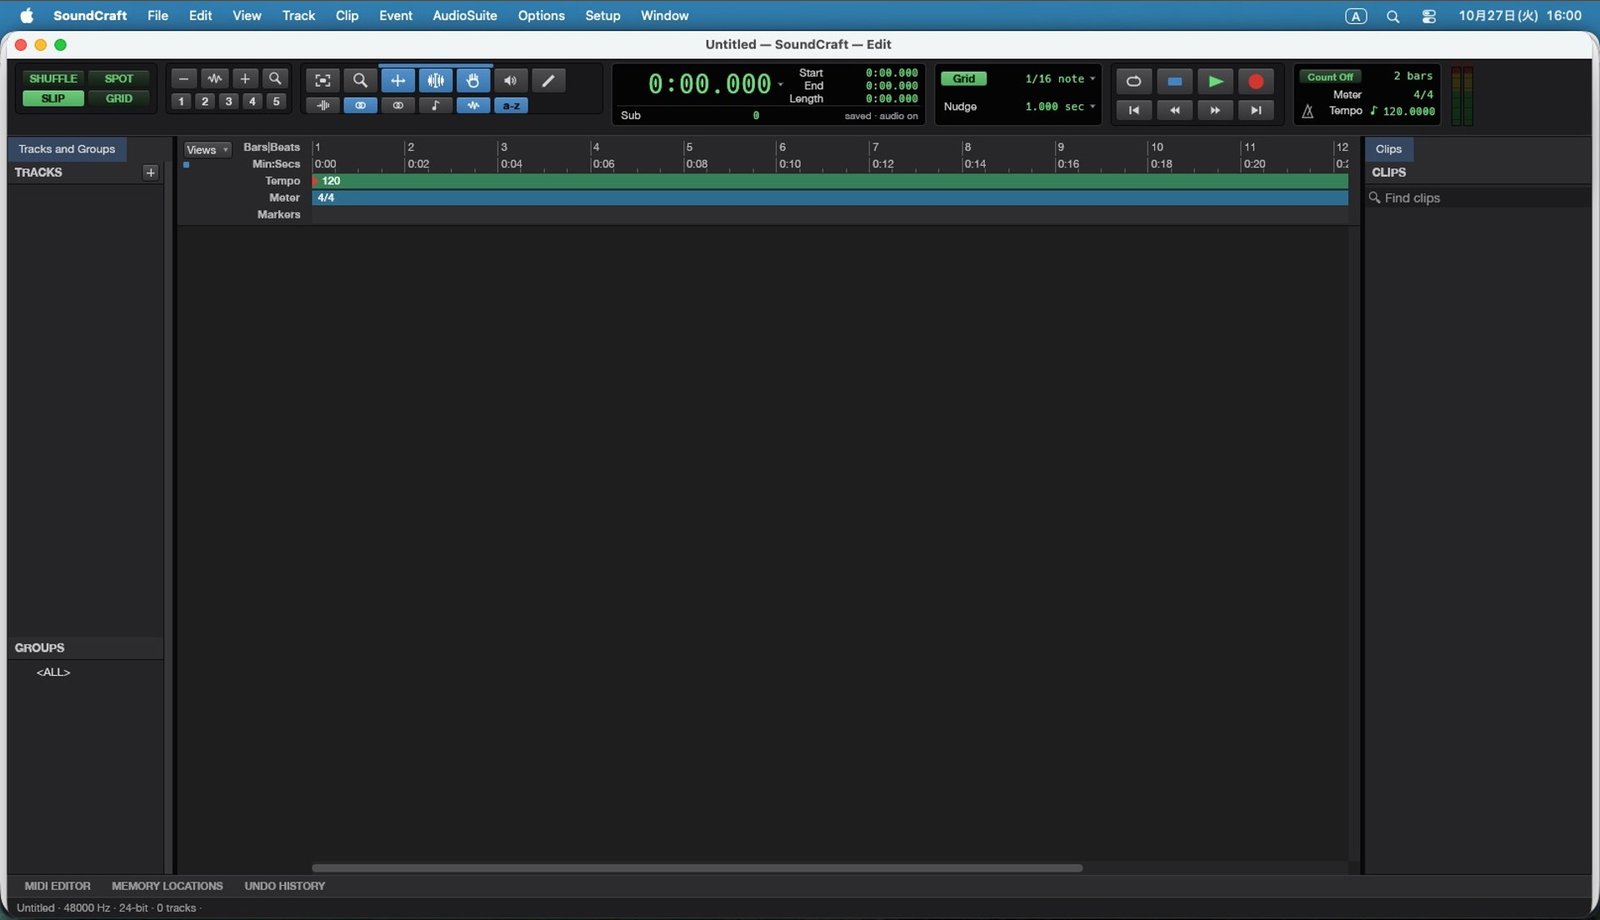Click the Zoom Toggle frame icon
Image resolution: width=1600 pixels, height=920 pixels.
click(322, 81)
